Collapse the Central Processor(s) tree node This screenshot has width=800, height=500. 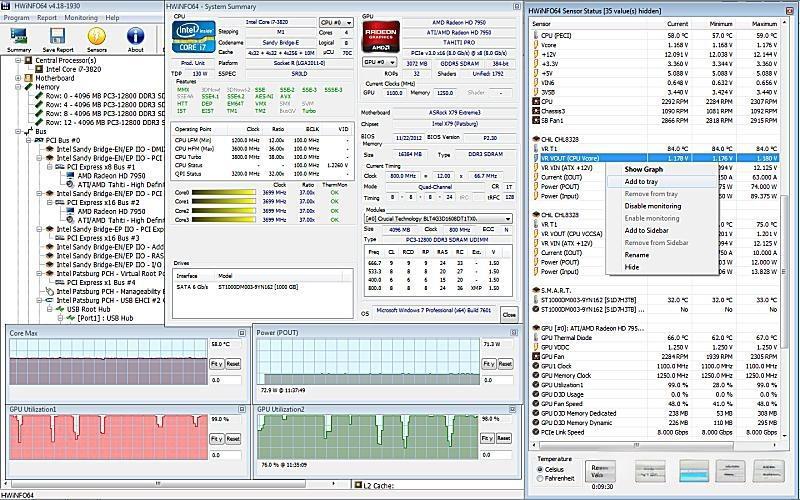pos(18,60)
